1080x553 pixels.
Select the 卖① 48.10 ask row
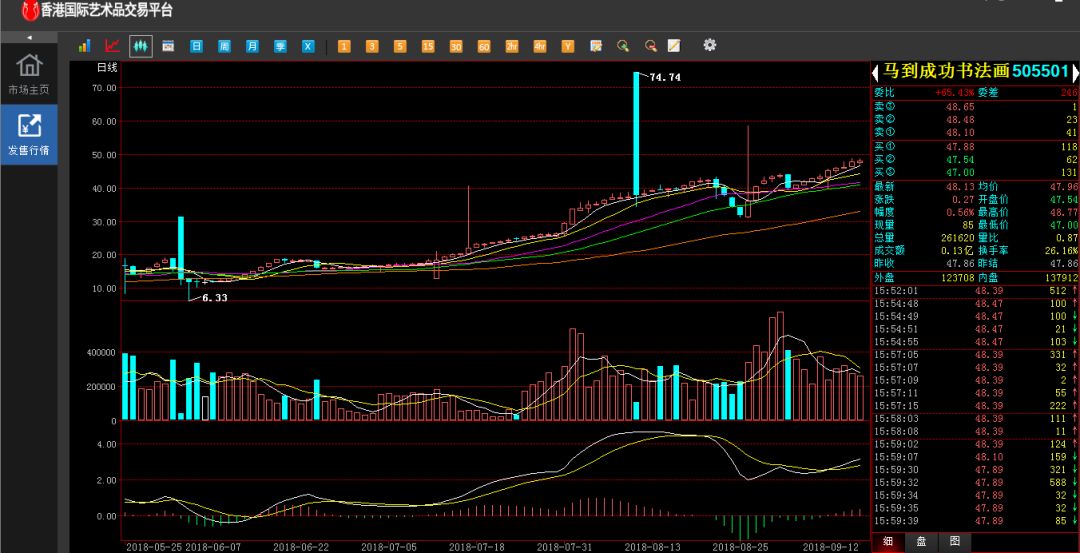tap(975, 132)
